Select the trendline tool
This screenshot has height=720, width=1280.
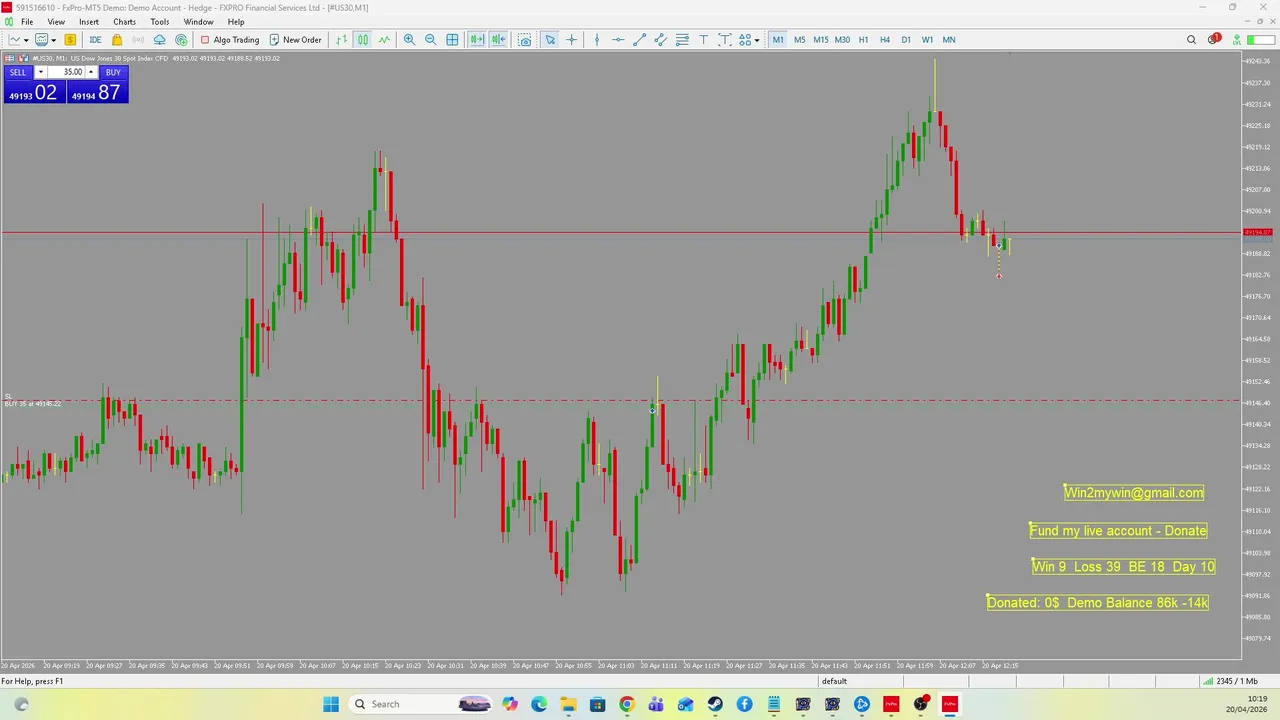tap(640, 40)
